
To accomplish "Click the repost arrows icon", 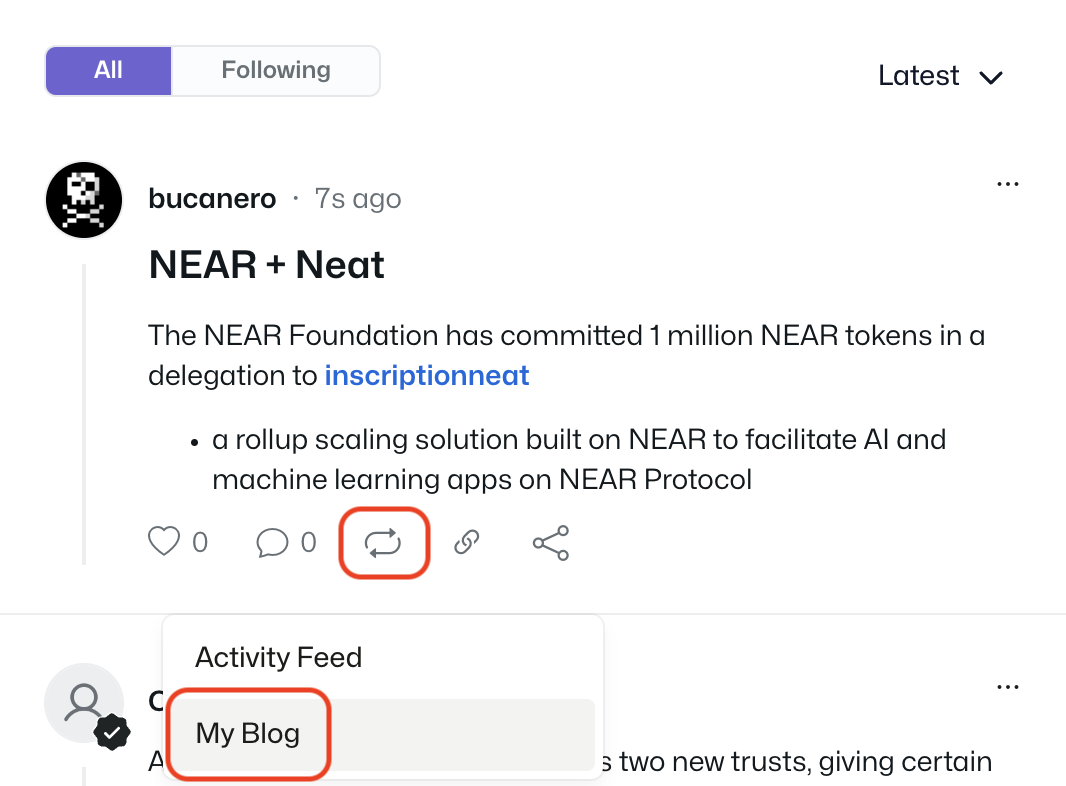I will (383, 543).
